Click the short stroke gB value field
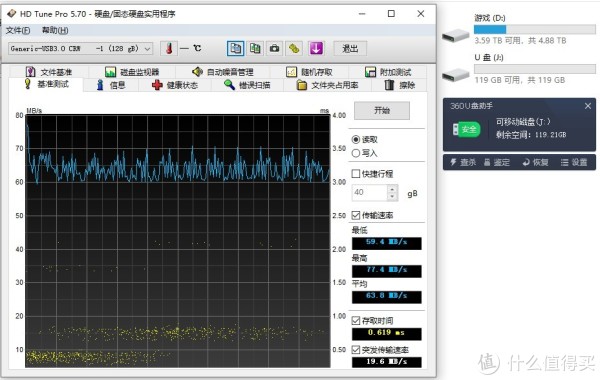This screenshot has height=380, width=600. tap(370, 192)
